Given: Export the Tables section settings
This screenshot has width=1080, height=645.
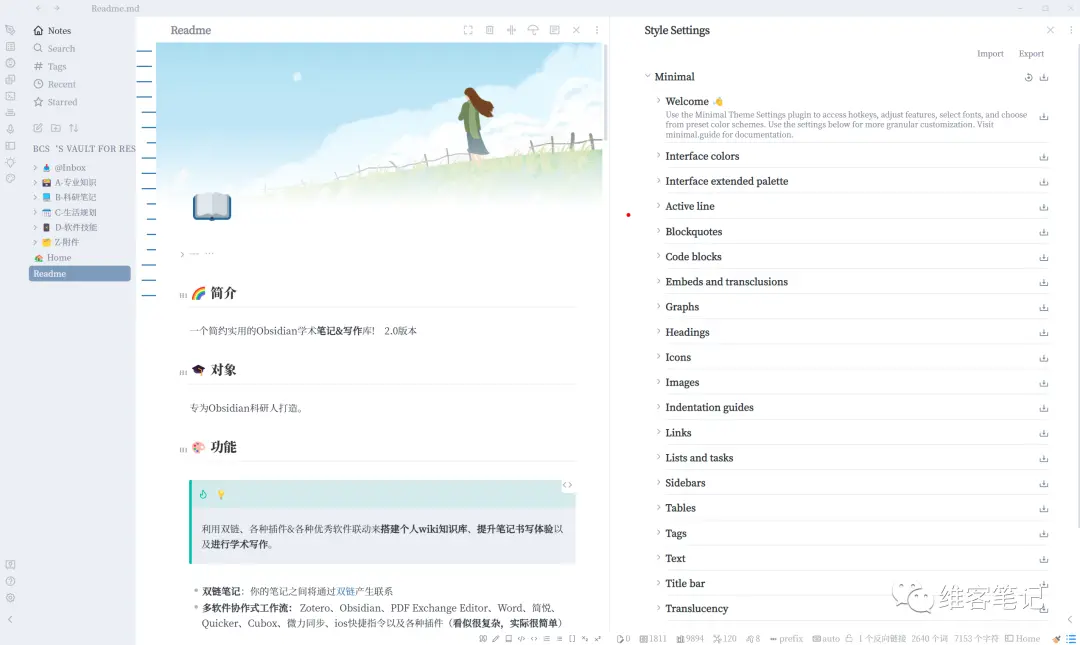Looking at the screenshot, I should click(1044, 509).
